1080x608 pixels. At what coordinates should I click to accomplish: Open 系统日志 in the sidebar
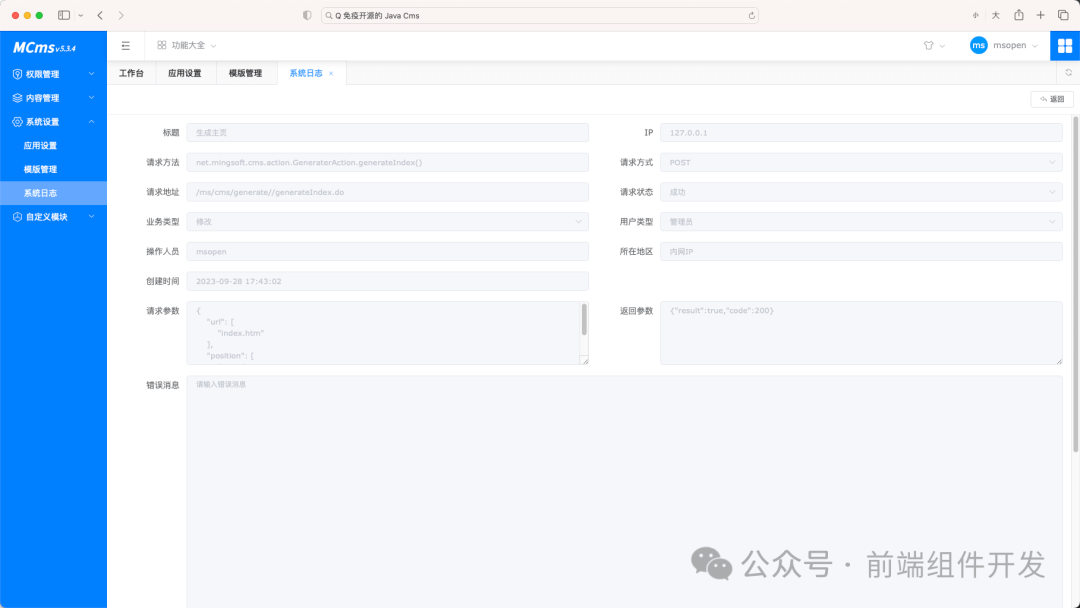pos(53,193)
